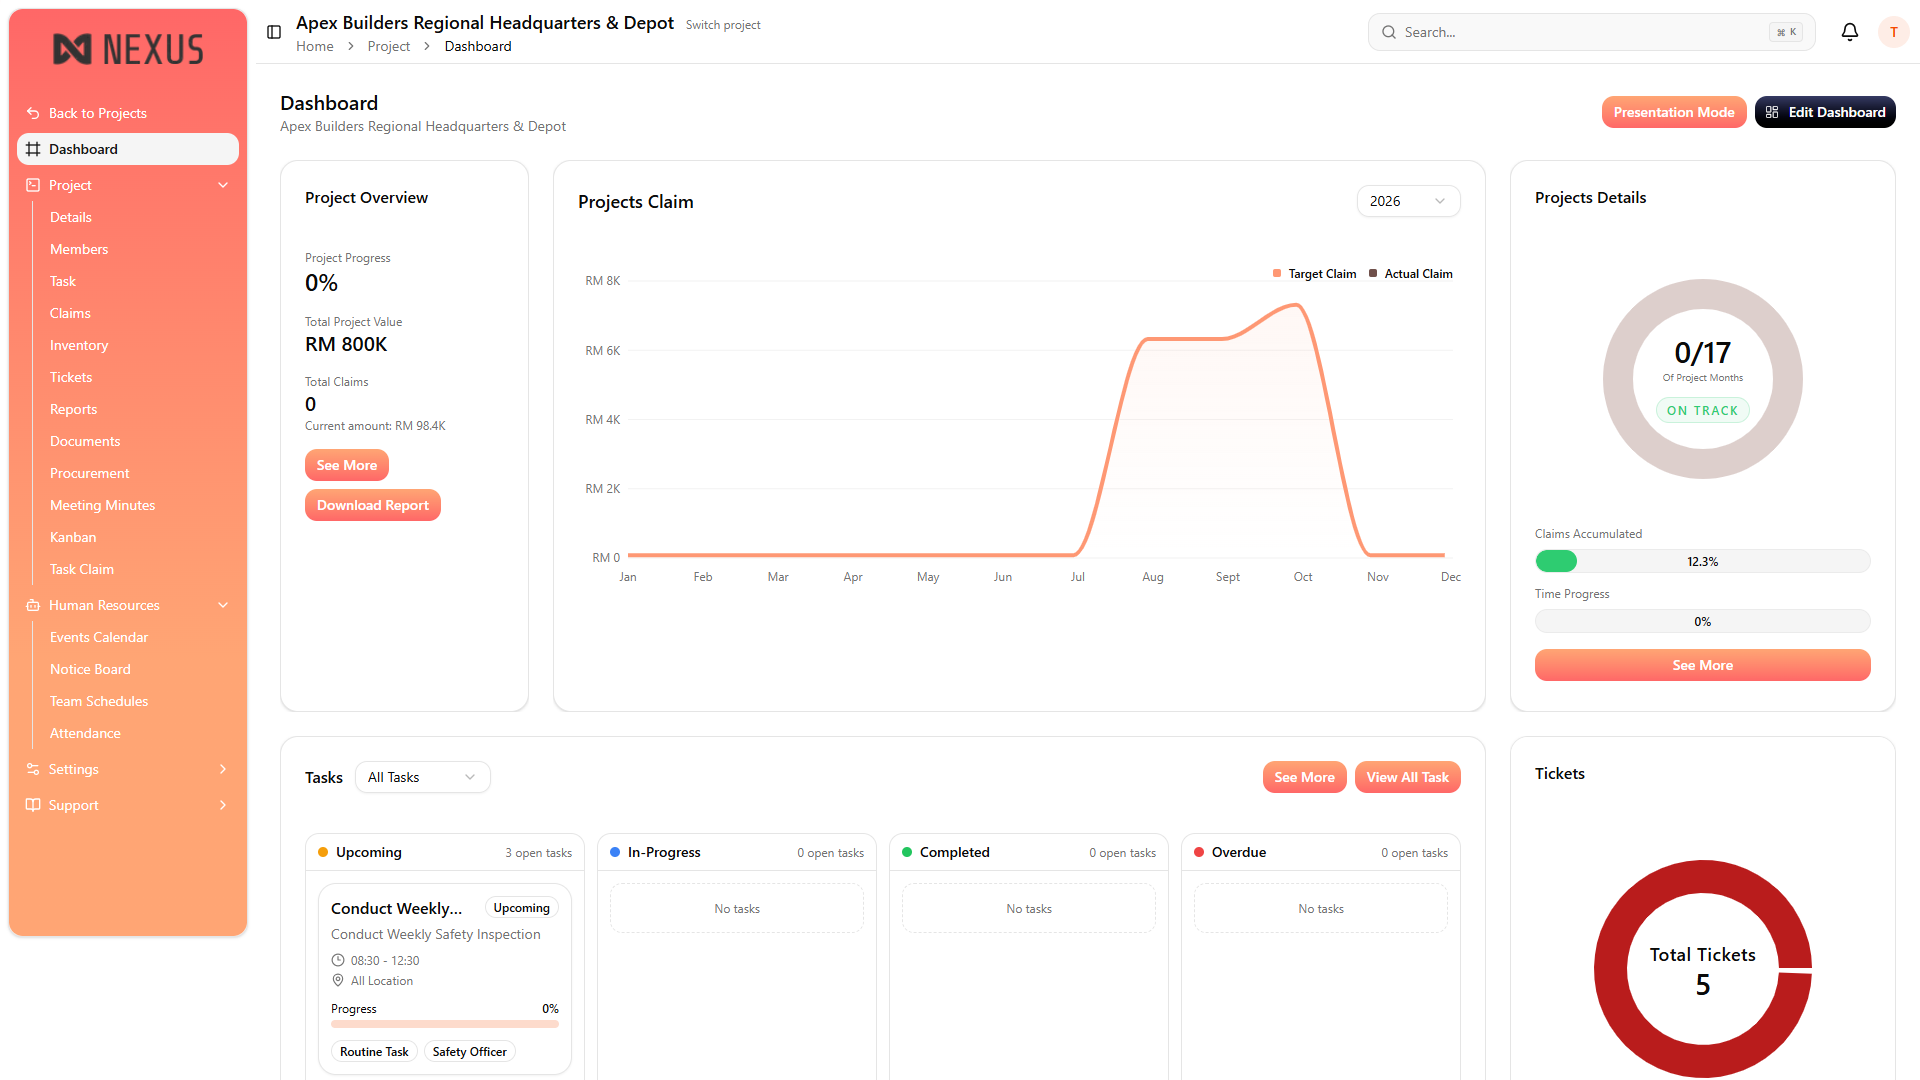Open Inventory in the sidebar
Image resolution: width=1920 pixels, height=1080 pixels.
point(79,345)
